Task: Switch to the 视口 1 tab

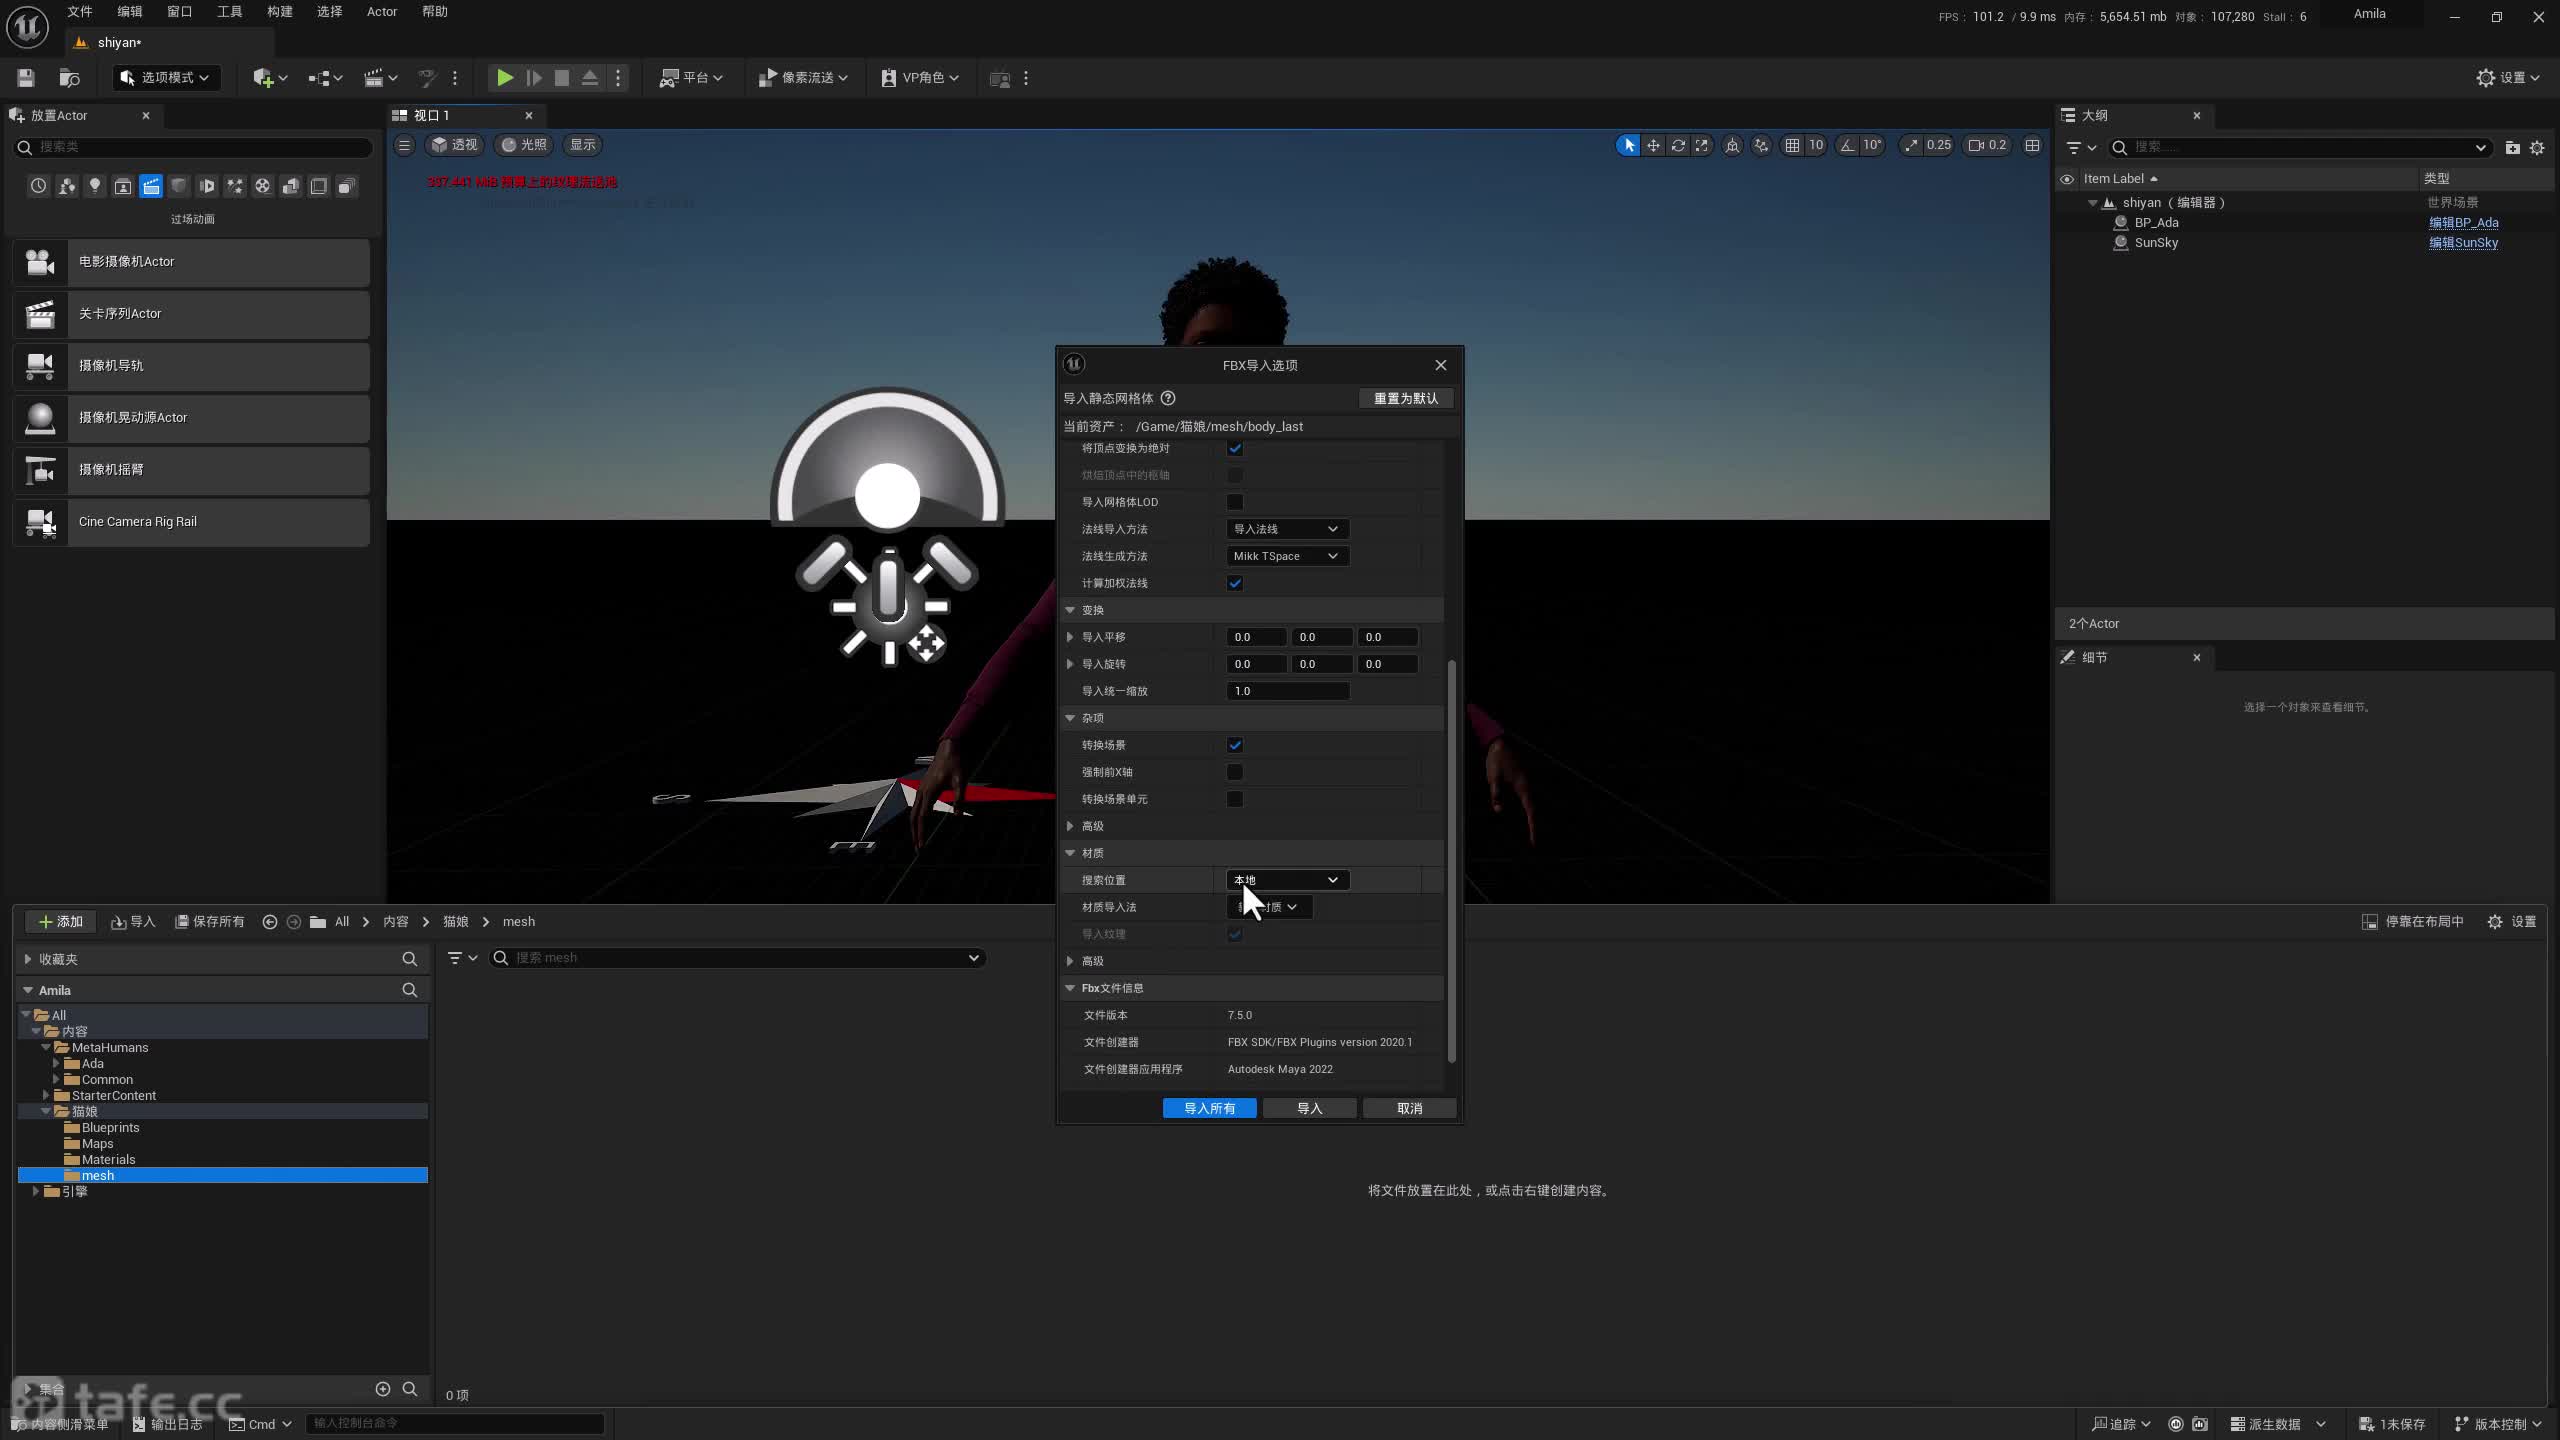Action: (x=432, y=115)
